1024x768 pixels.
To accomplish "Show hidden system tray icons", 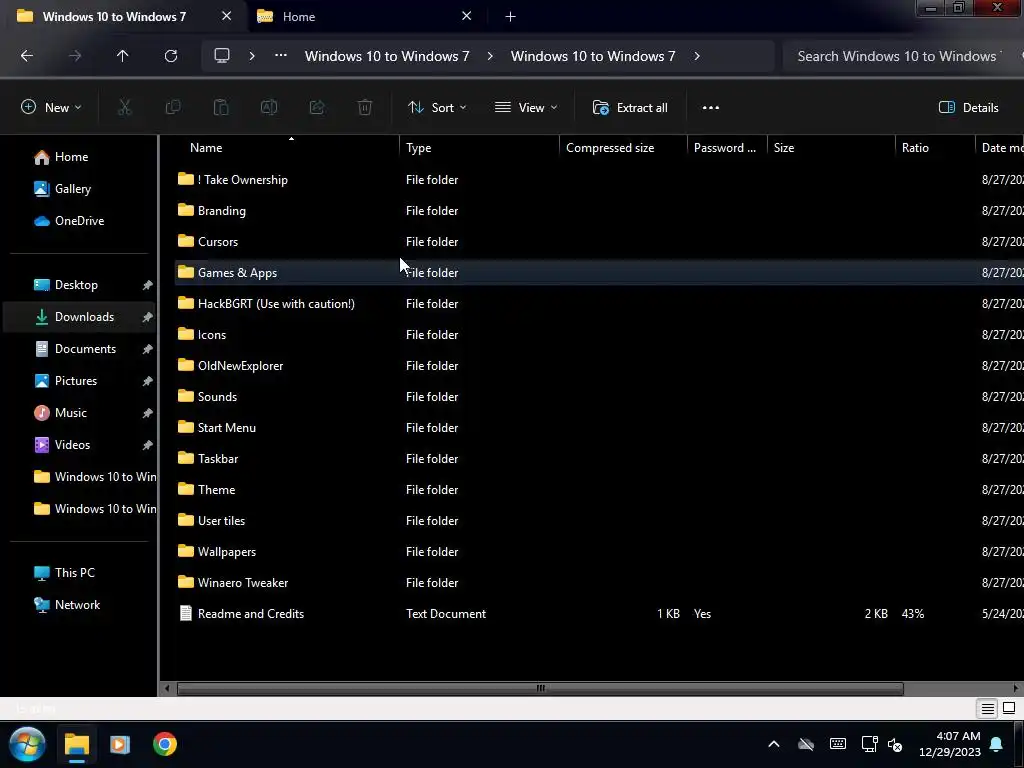I will coord(773,744).
